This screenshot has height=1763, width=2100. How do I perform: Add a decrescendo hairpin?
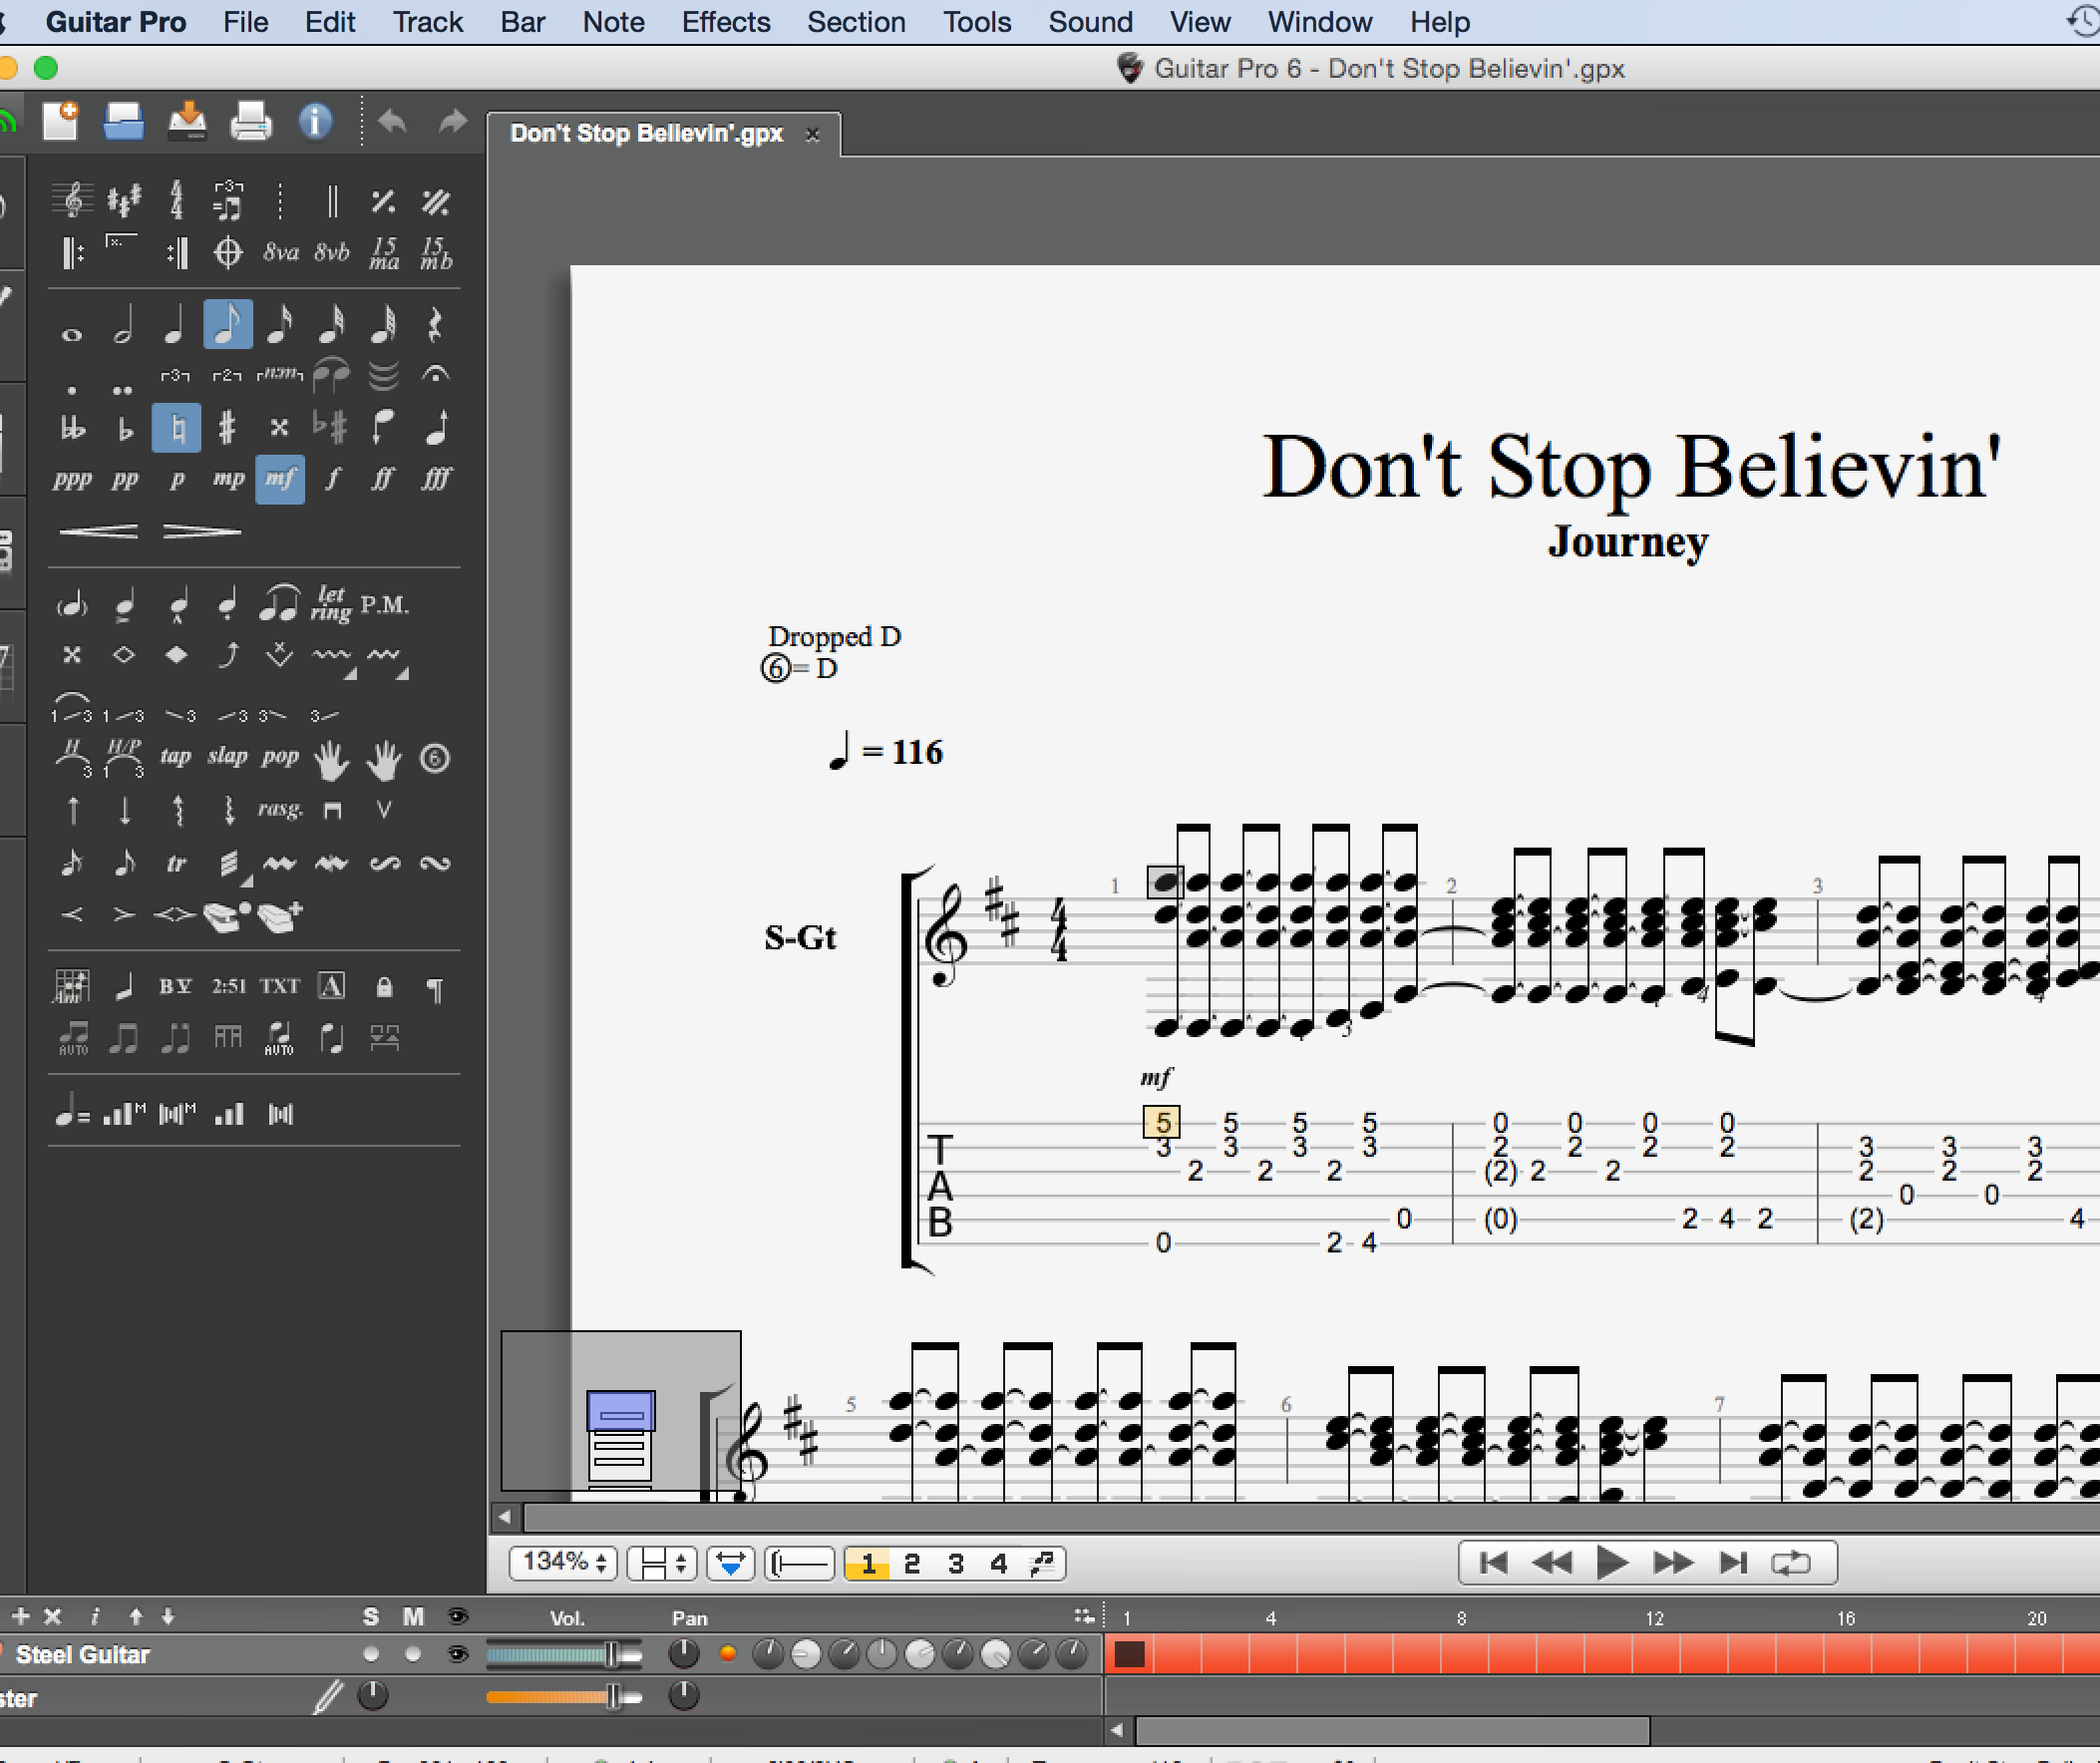(x=202, y=531)
